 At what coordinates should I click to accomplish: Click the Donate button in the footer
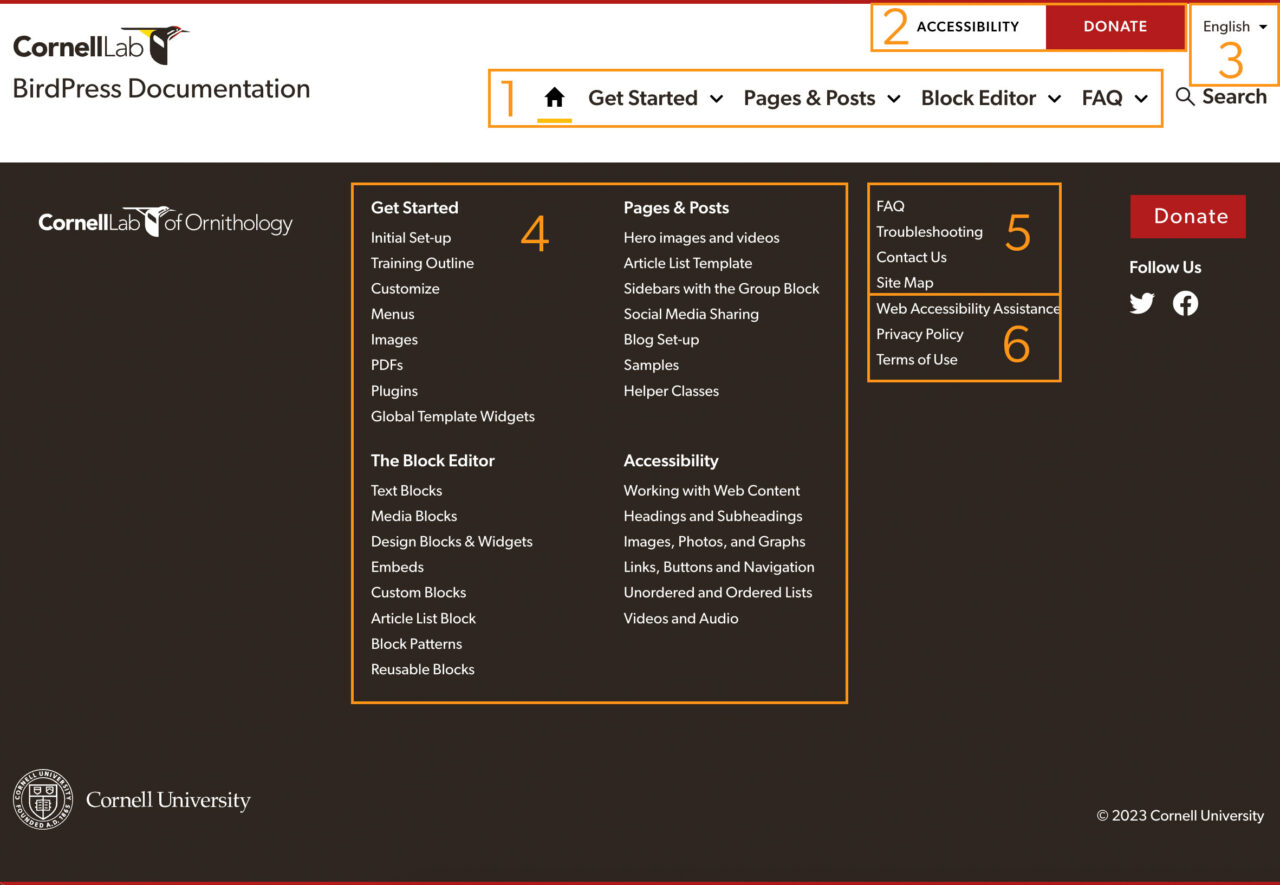click(x=1188, y=216)
